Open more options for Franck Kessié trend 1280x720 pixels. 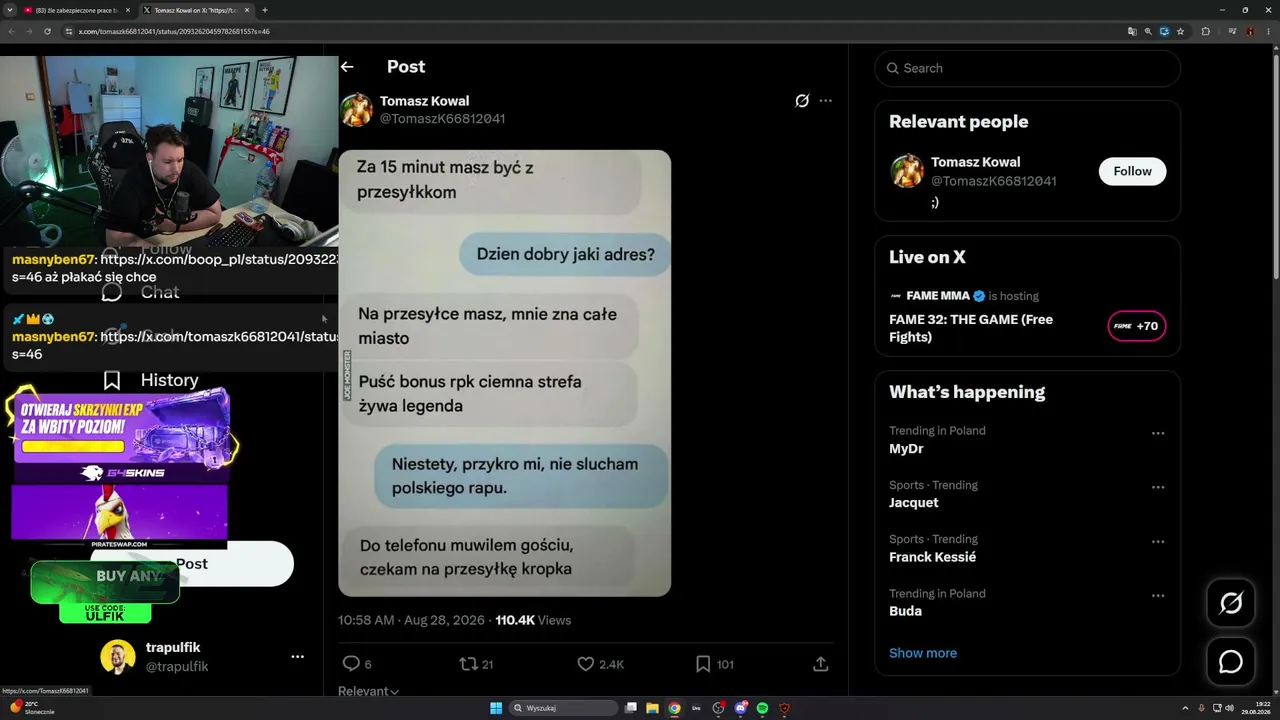[x=1158, y=541]
